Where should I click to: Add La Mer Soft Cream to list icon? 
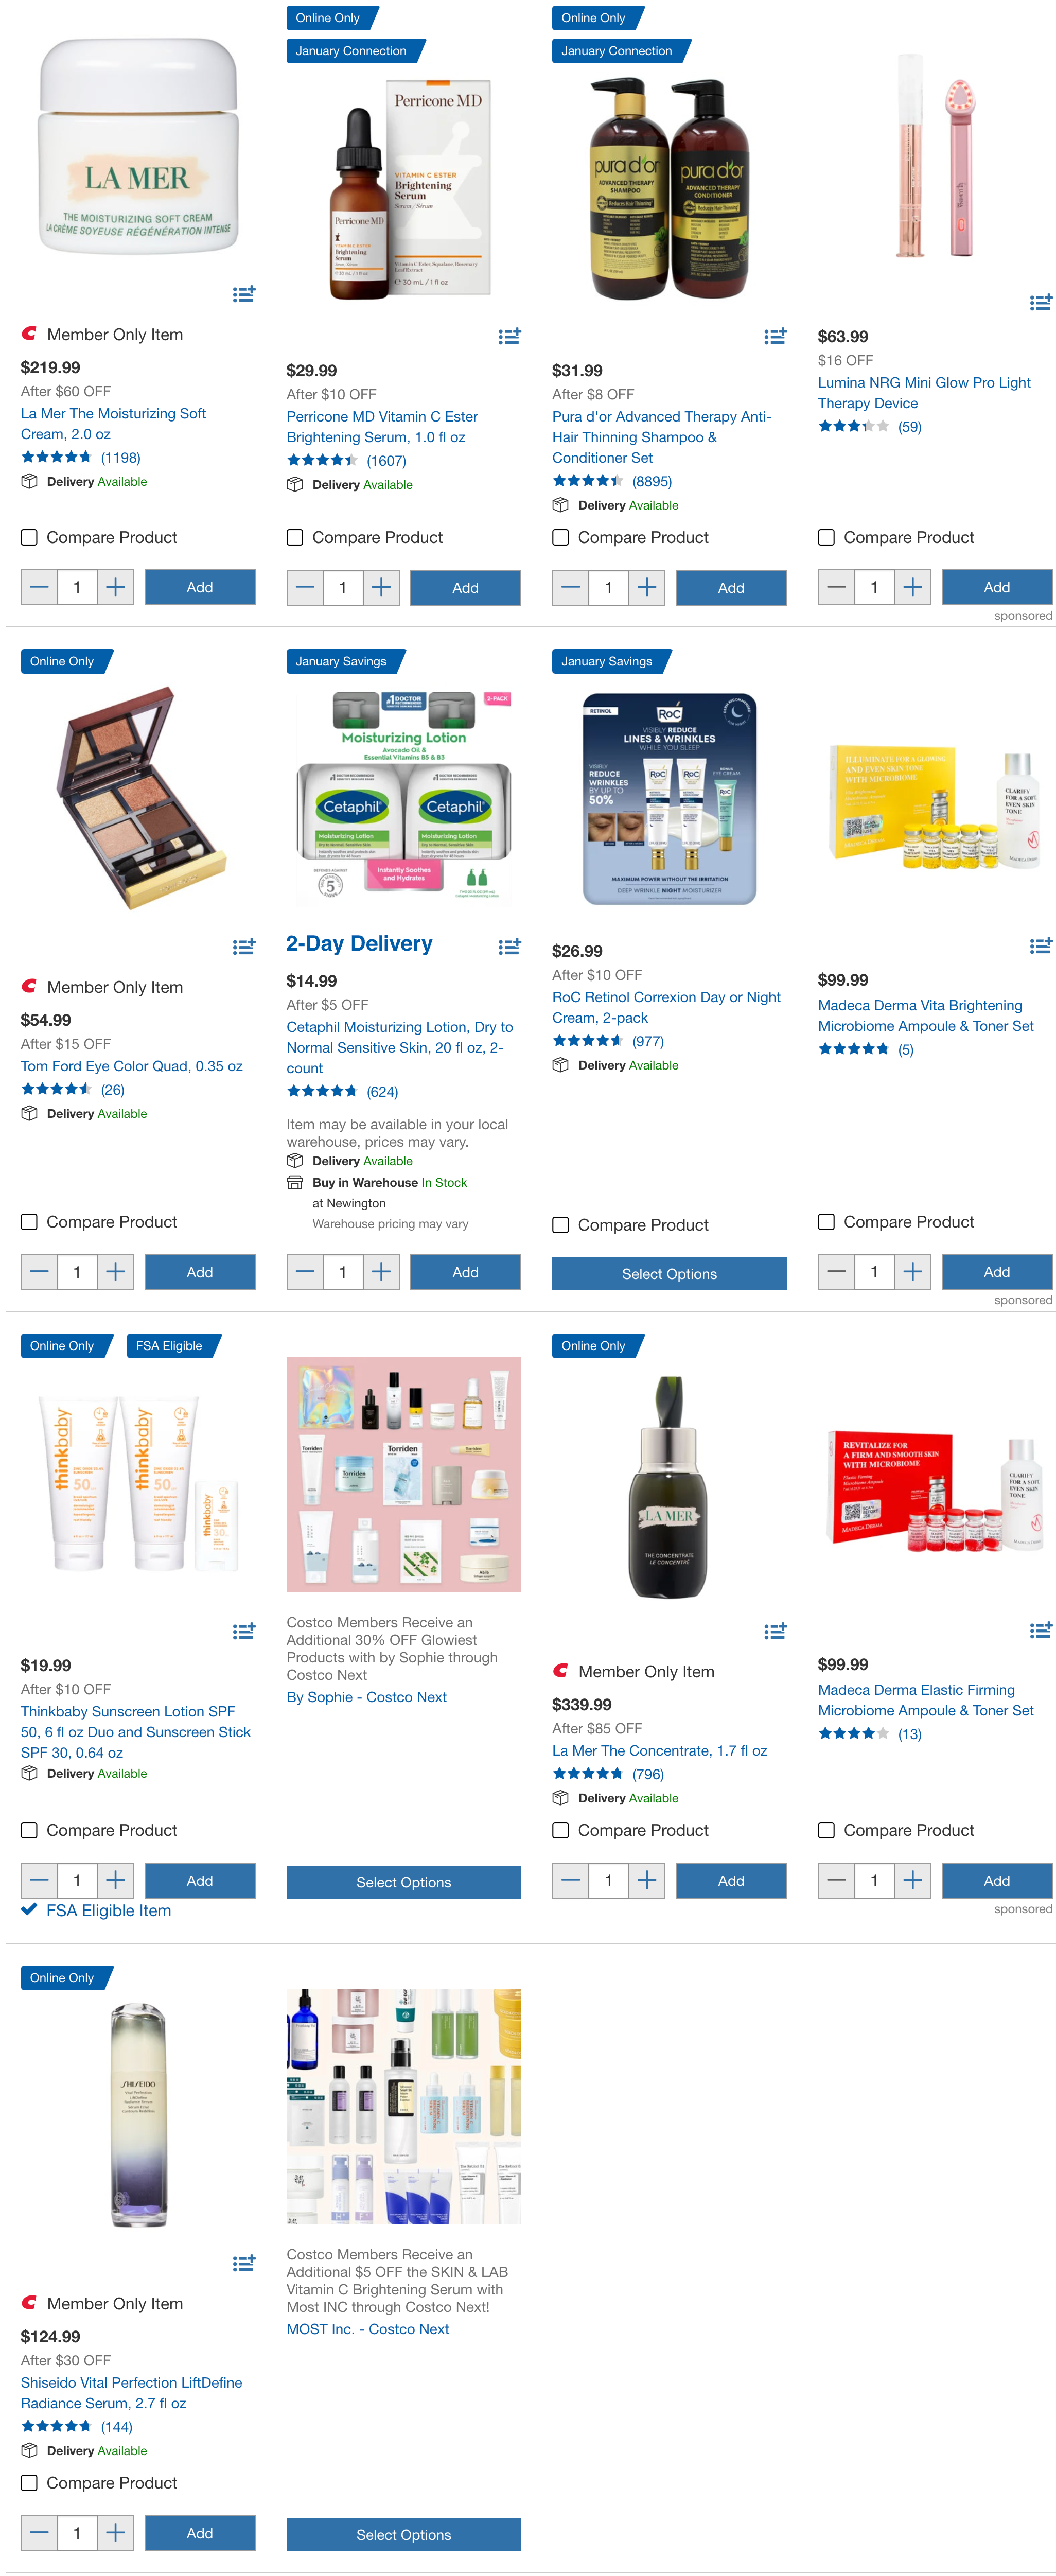(244, 294)
